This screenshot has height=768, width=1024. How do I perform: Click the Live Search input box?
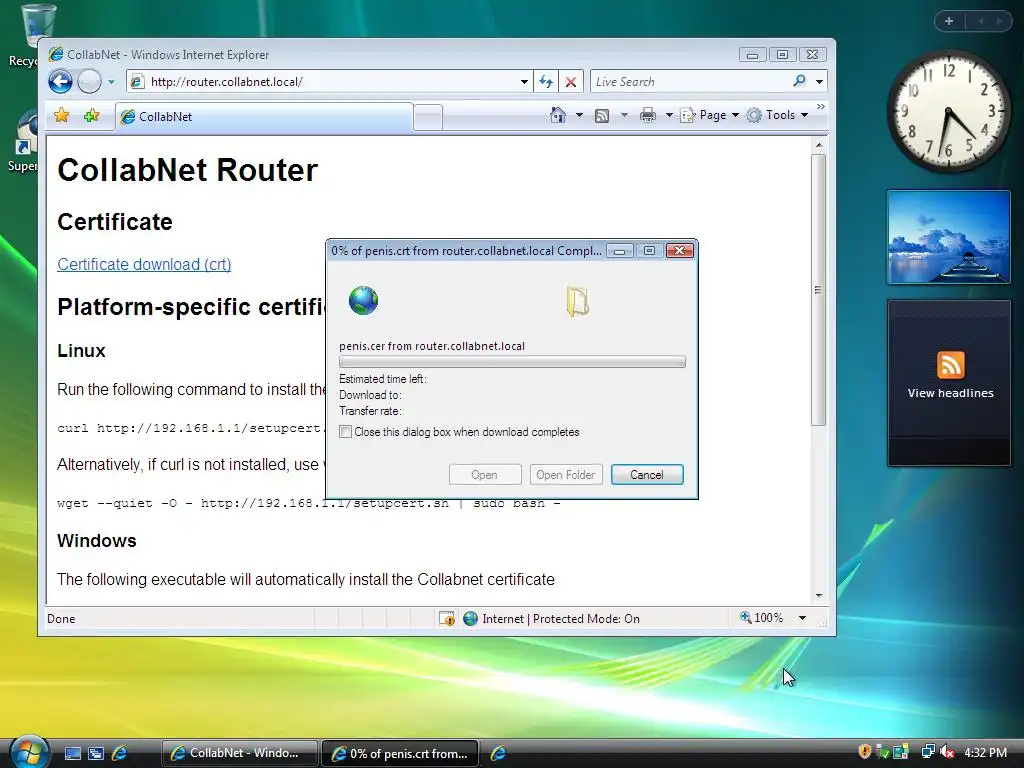689,82
